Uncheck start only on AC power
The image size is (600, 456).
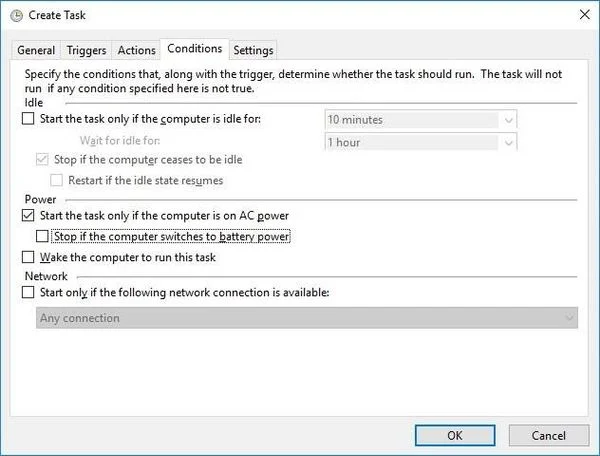(x=27, y=216)
